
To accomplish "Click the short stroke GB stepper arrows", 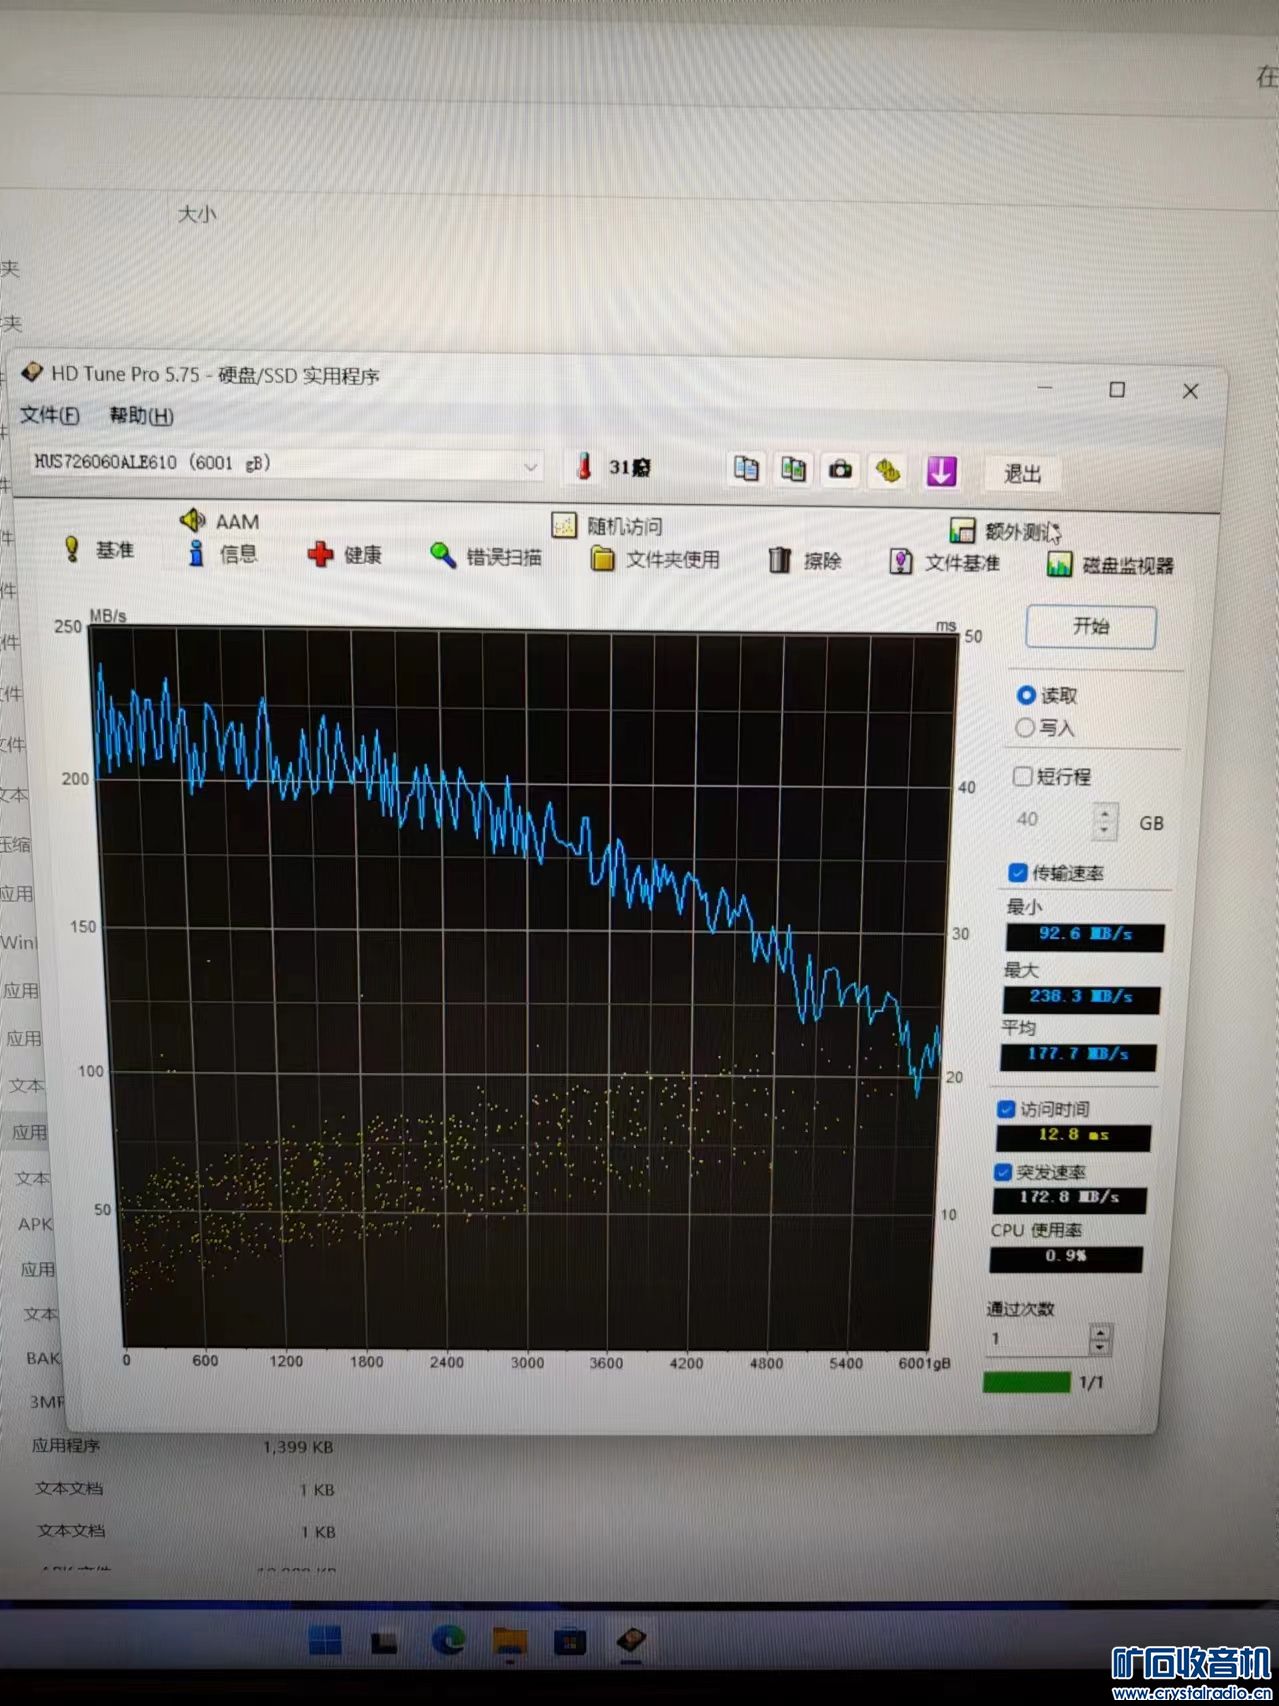I will 1105,821.
